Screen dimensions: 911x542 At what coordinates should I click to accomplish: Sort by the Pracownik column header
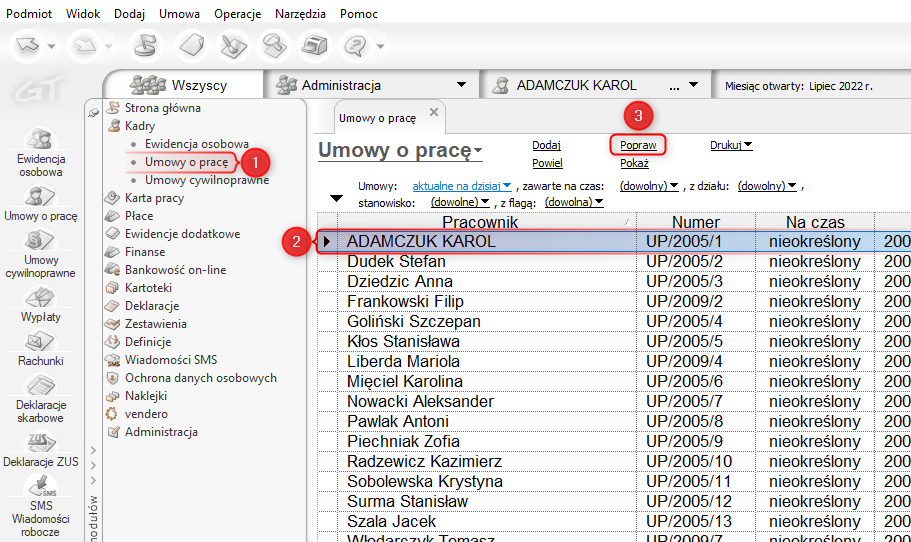[x=480, y=222]
